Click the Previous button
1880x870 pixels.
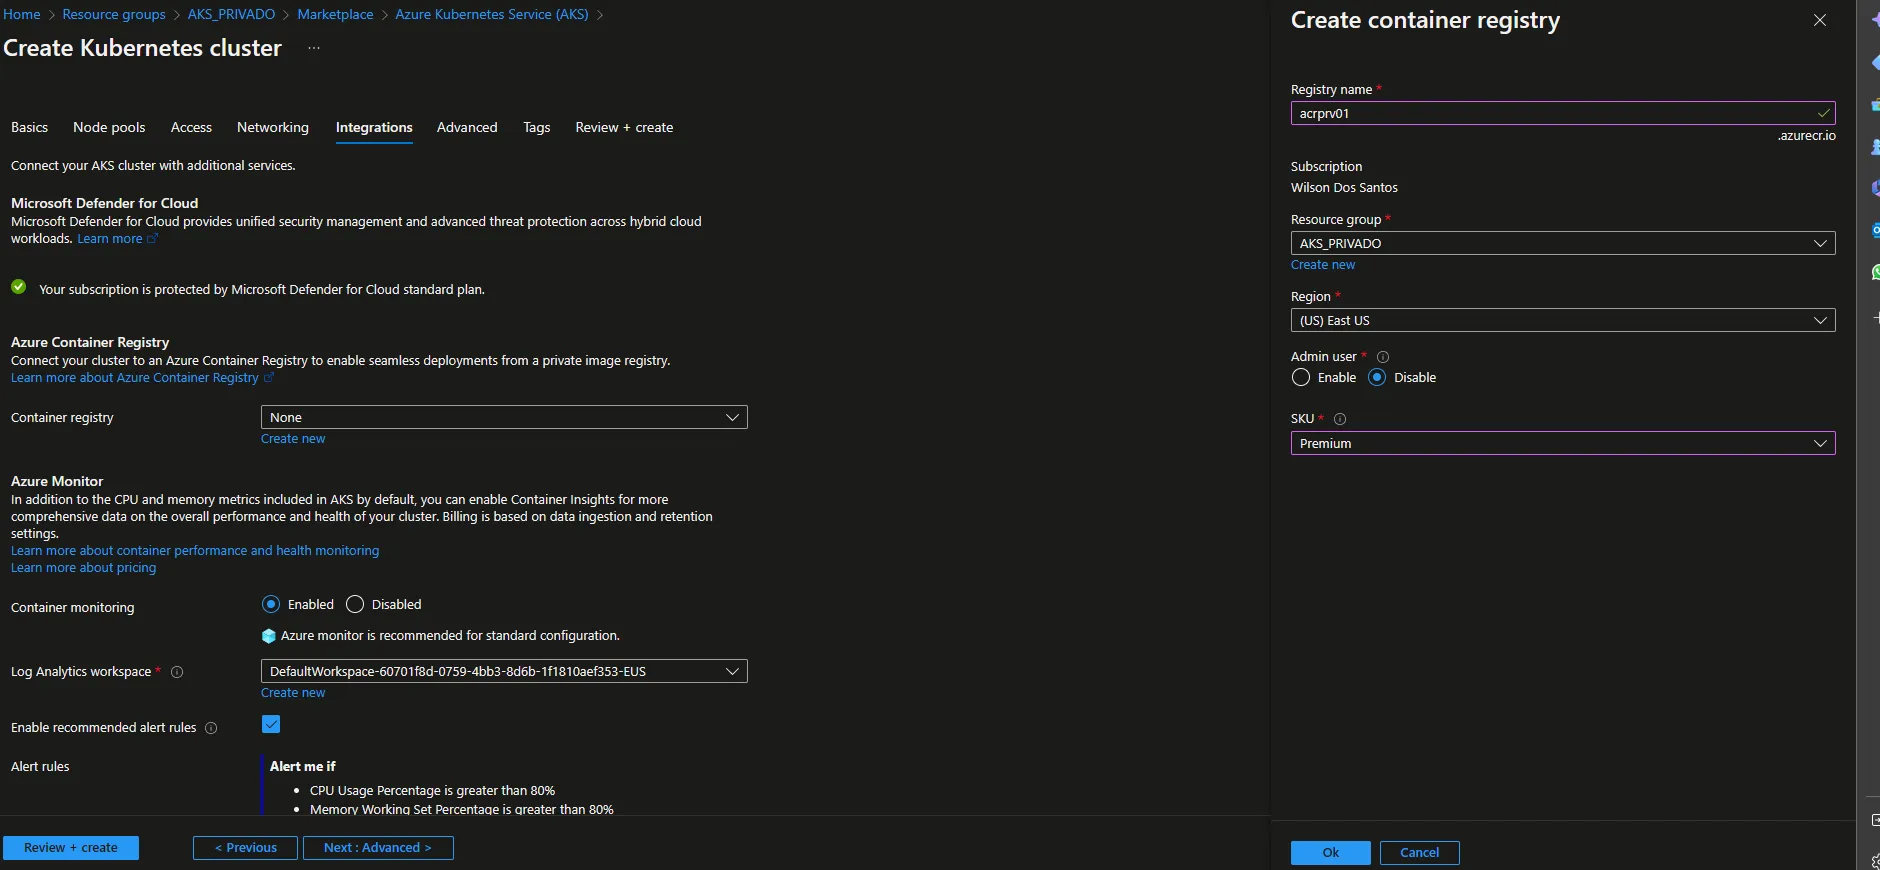click(x=245, y=848)
